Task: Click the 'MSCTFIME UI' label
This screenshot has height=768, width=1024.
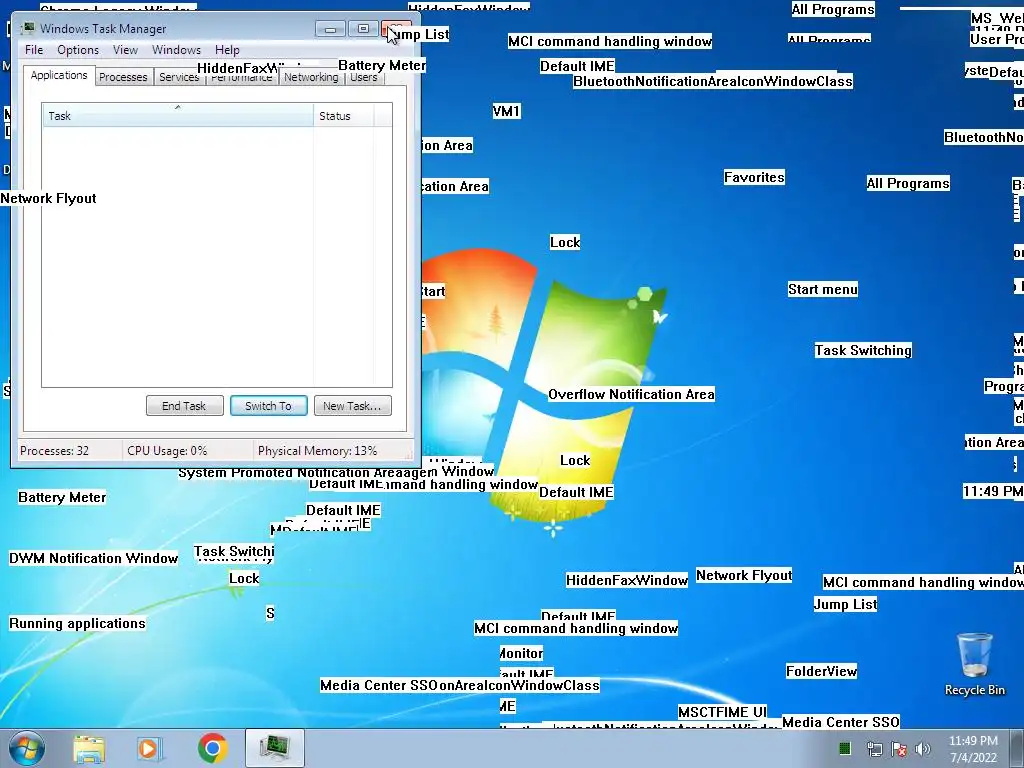Action: (722, 712)
